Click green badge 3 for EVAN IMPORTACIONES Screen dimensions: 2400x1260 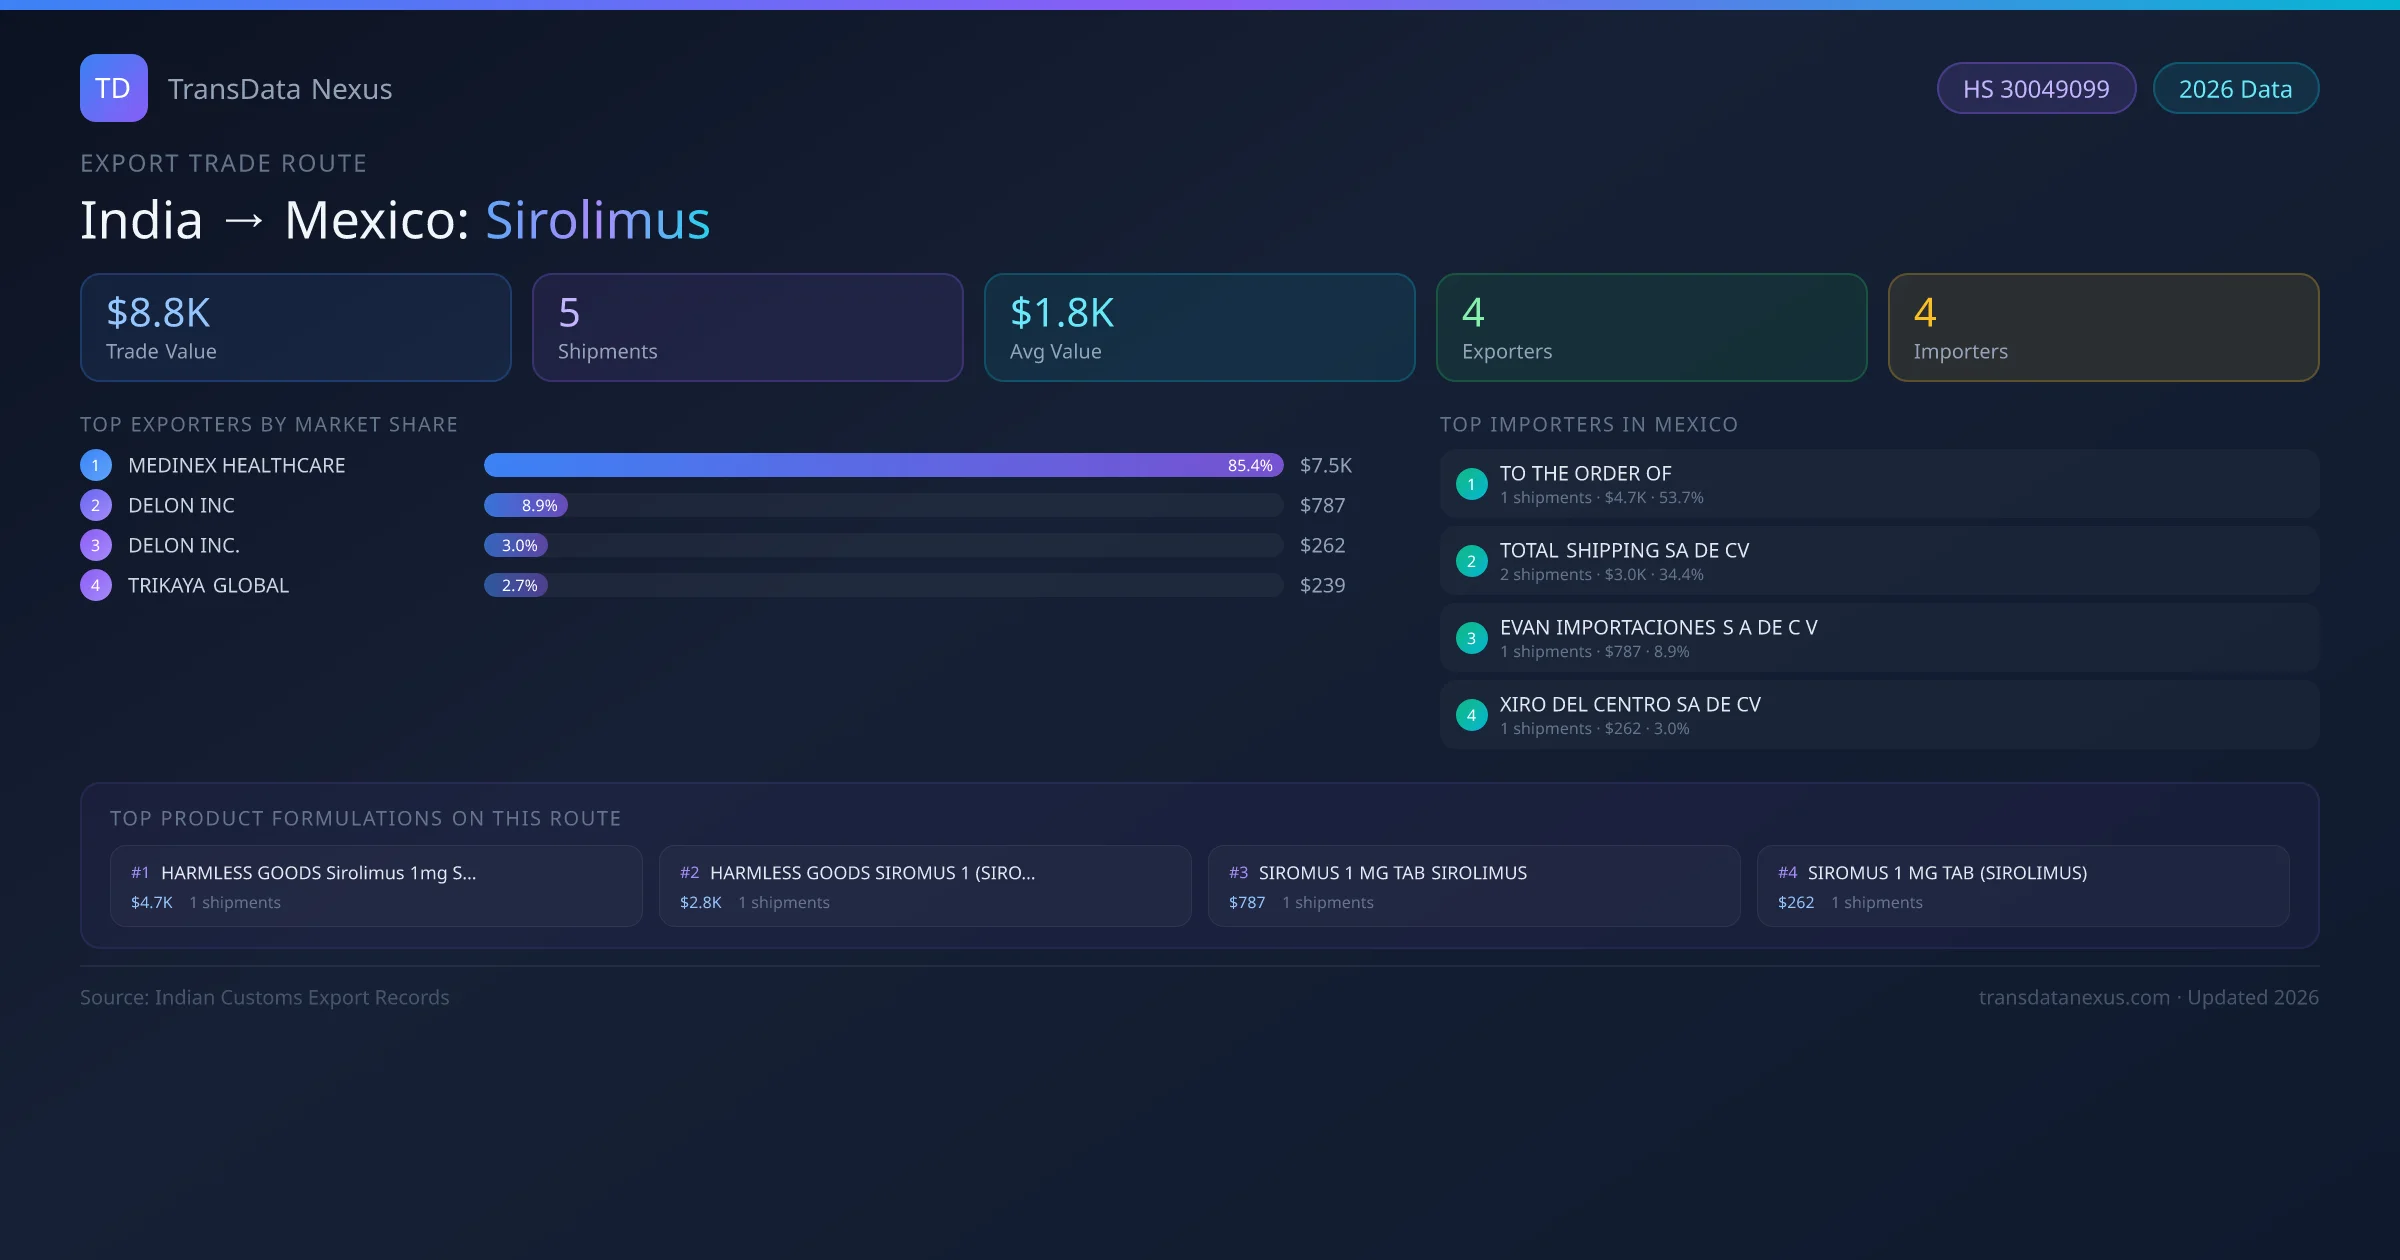coord(1471,638)
